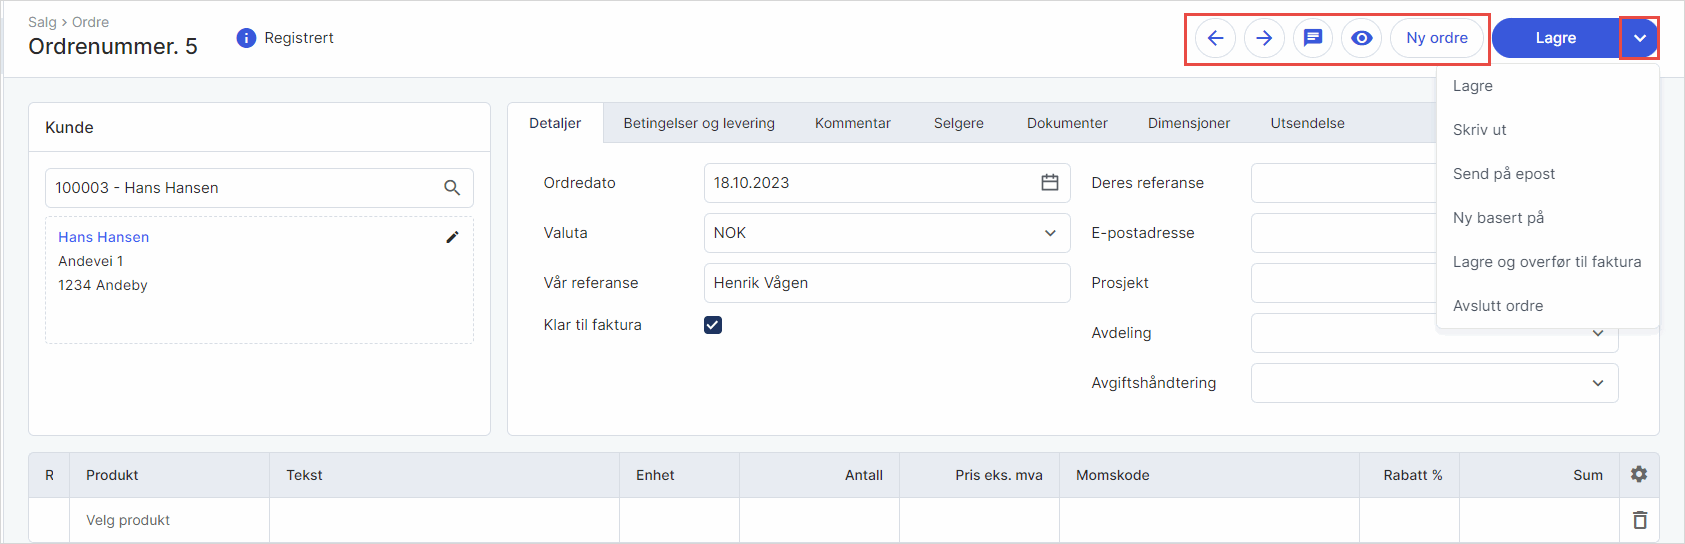This screenshot has width=1685, height=544.
Task: Click the customer search magnifier icon
Action: [452, 188]
